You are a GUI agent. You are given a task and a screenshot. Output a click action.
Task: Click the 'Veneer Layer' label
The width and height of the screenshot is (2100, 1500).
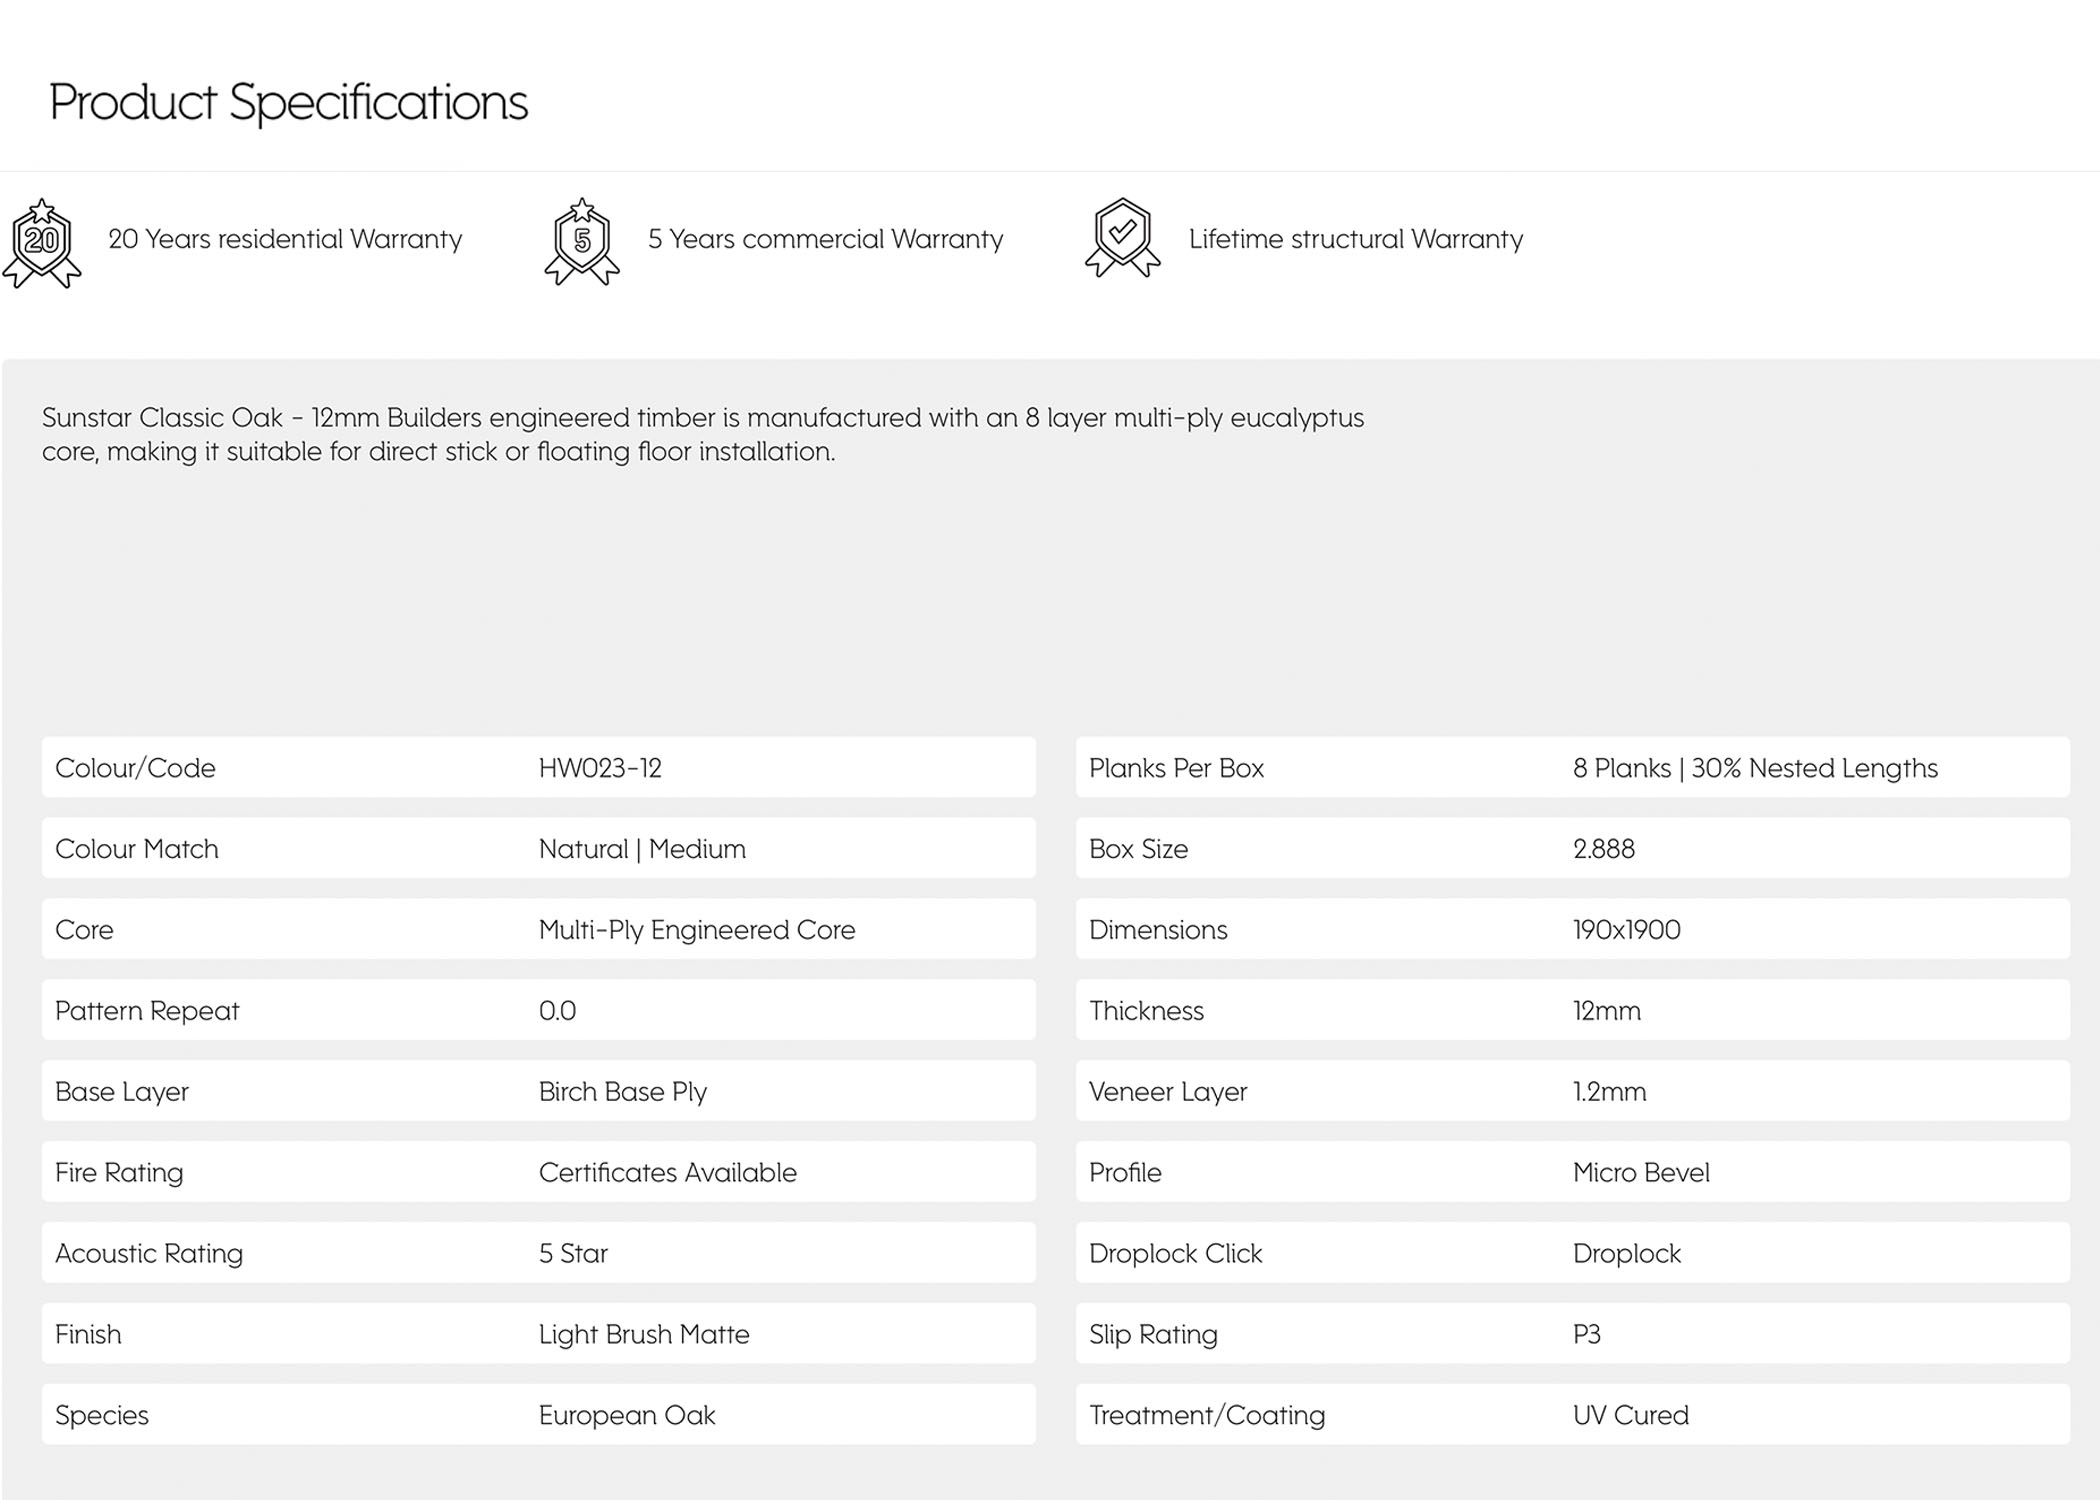coord(1168,1092)
